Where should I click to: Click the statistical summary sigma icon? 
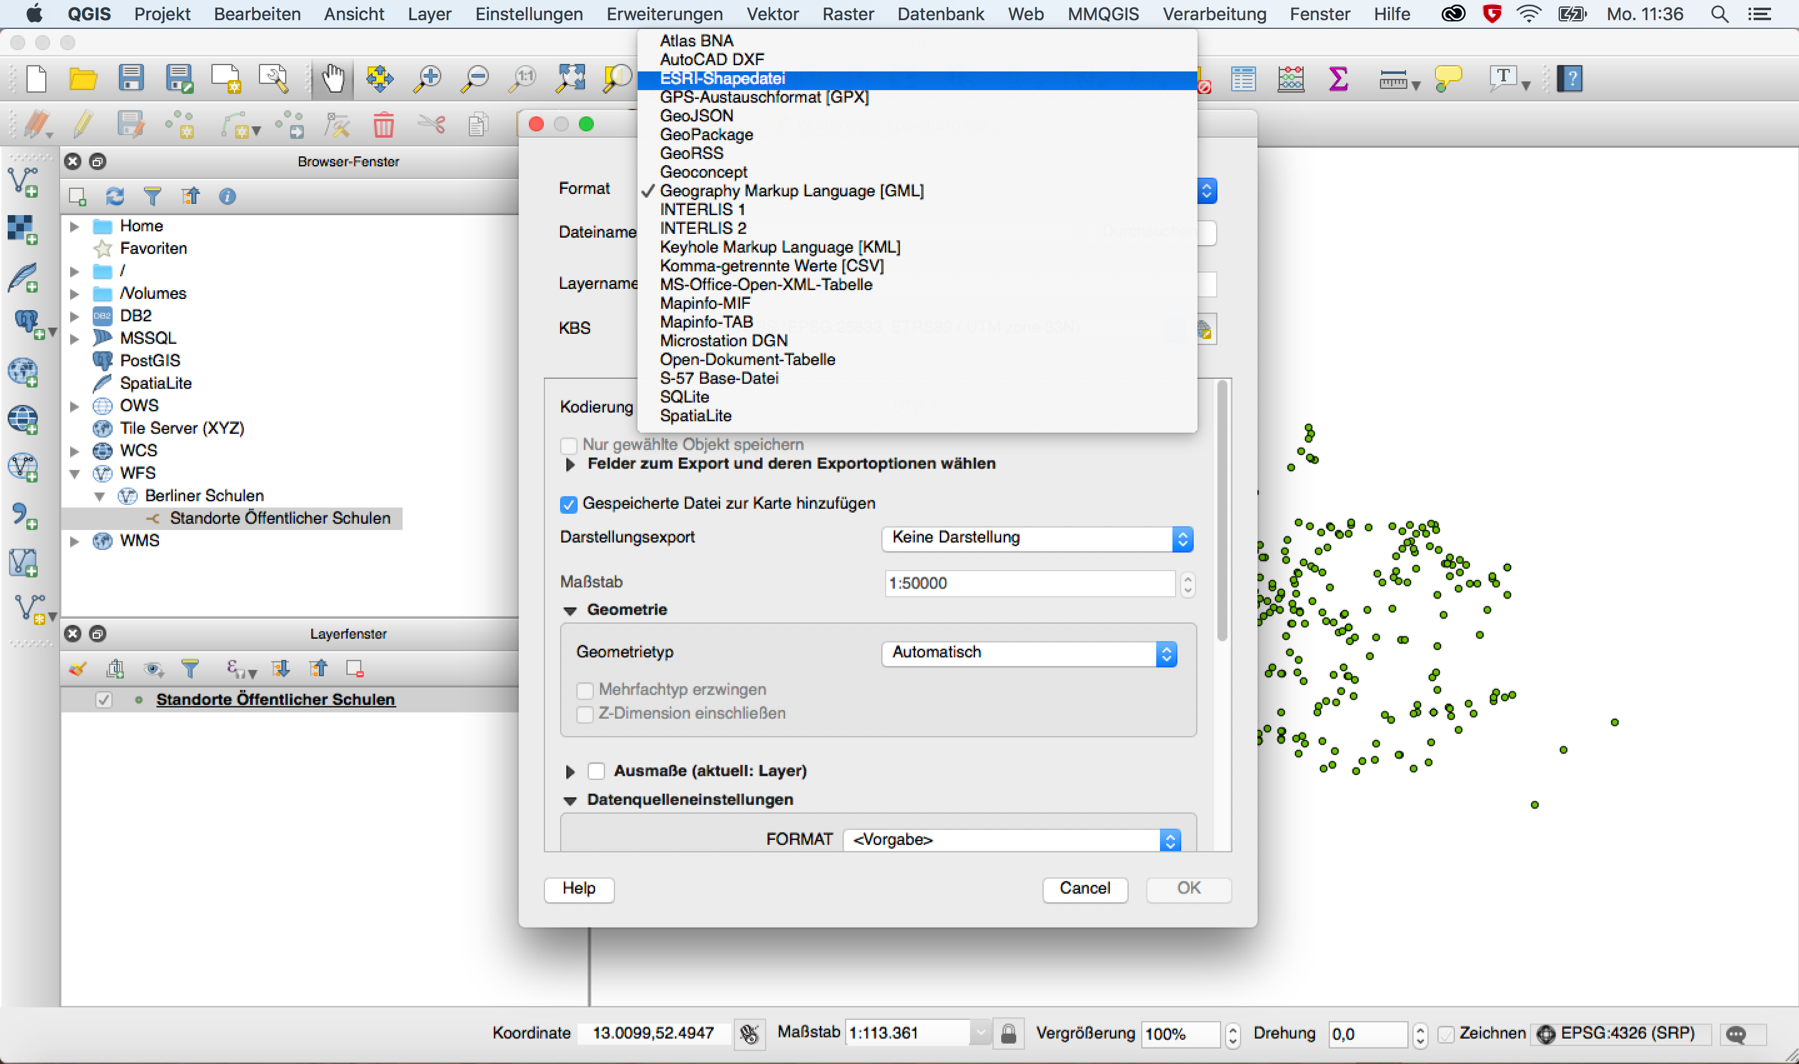tap(1338, 79)
